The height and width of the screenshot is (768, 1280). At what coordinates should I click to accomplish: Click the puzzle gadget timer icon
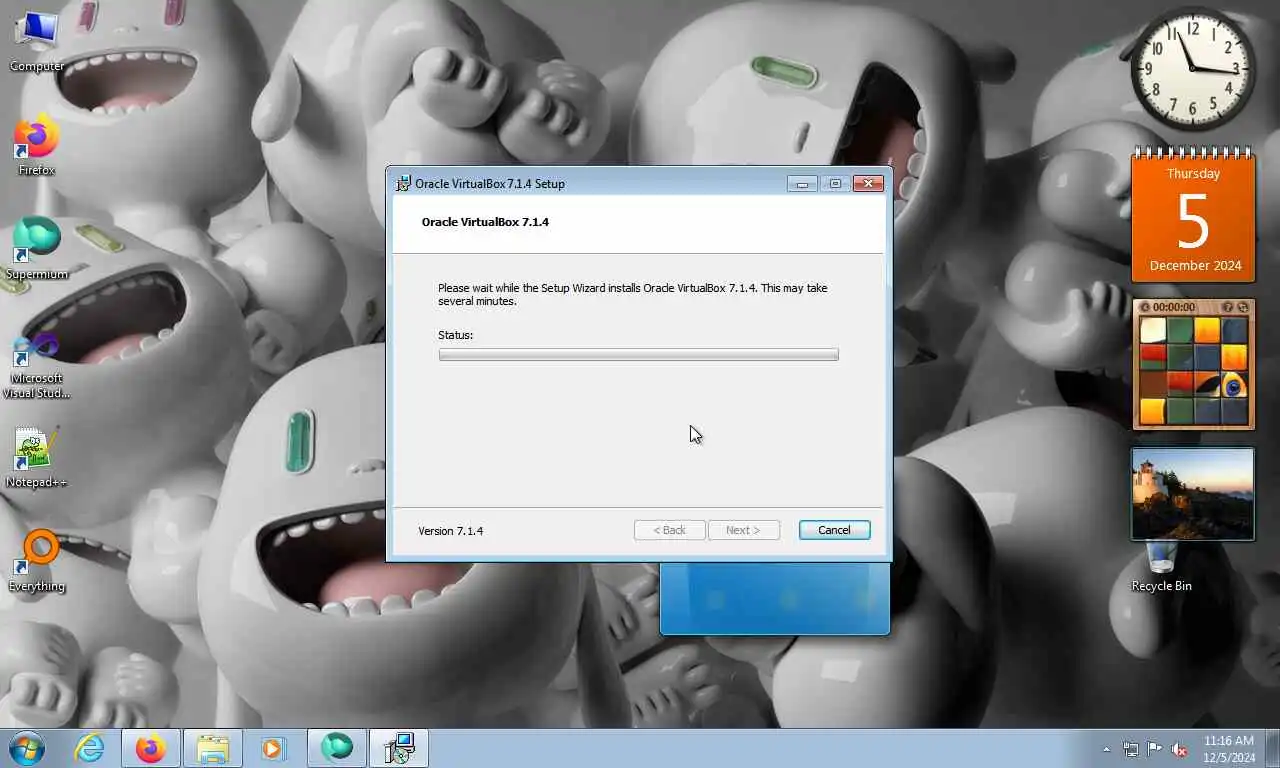pyautogui.click(x=1145, y=307)
